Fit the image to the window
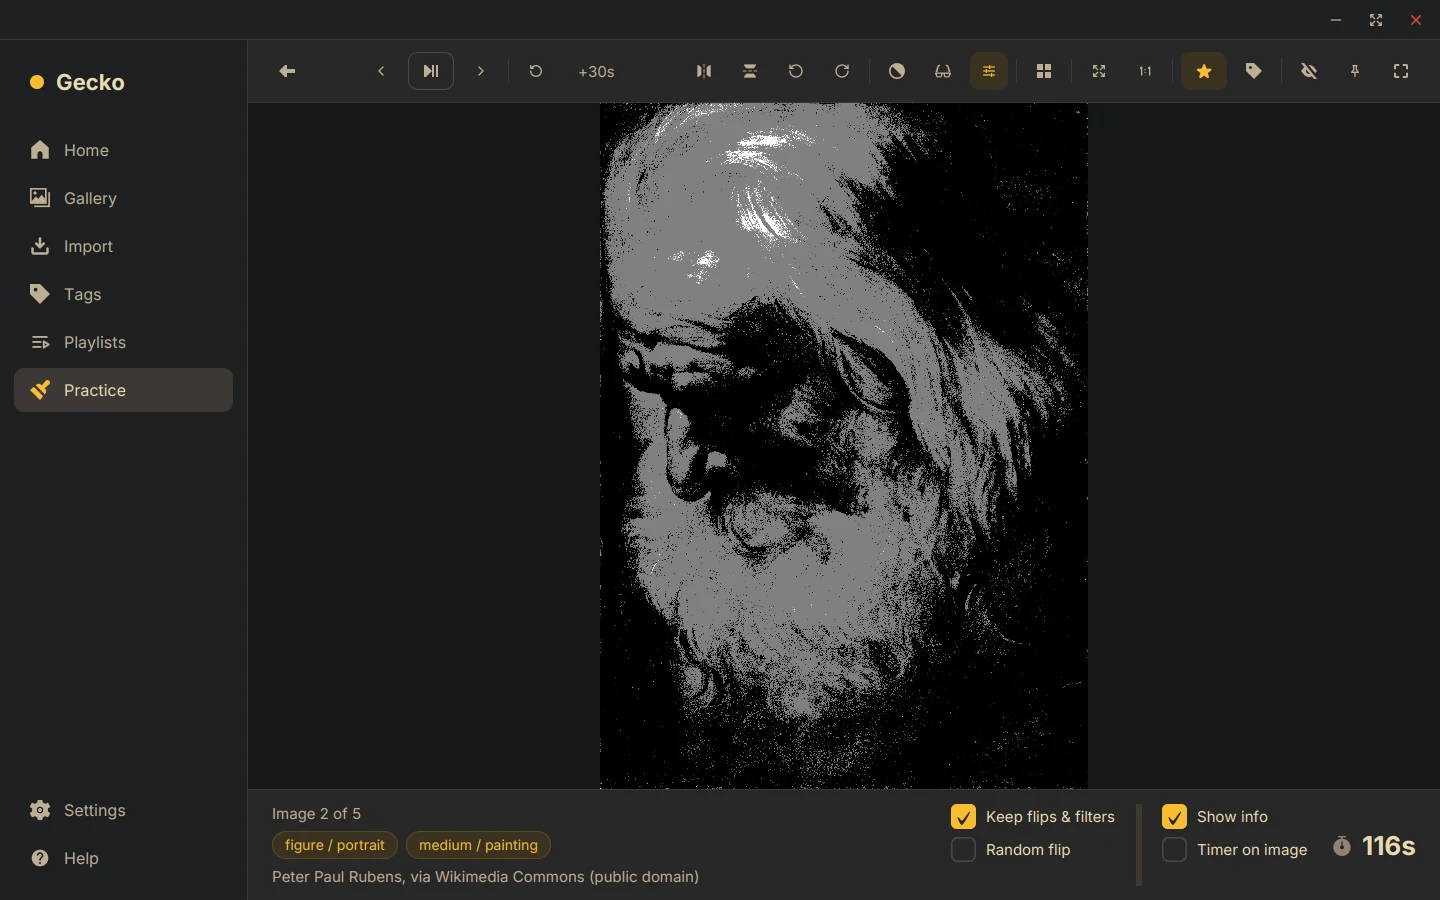Image resolution: width=1440 pixels, height=900 pixels. (1099, 71)
